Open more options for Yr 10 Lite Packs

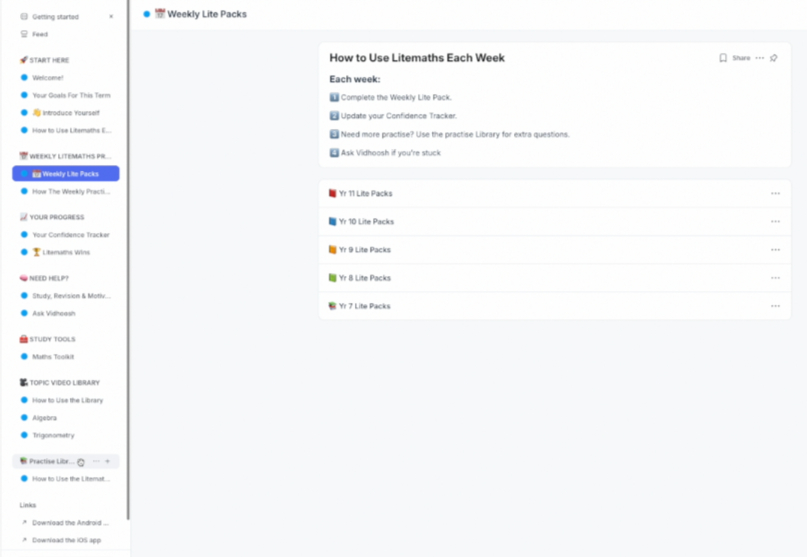click(x=775, y=222)
